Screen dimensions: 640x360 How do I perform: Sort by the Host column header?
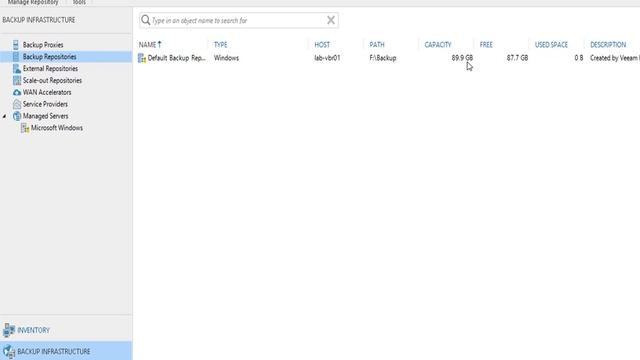pyautogui.click(x=322, y=44)
